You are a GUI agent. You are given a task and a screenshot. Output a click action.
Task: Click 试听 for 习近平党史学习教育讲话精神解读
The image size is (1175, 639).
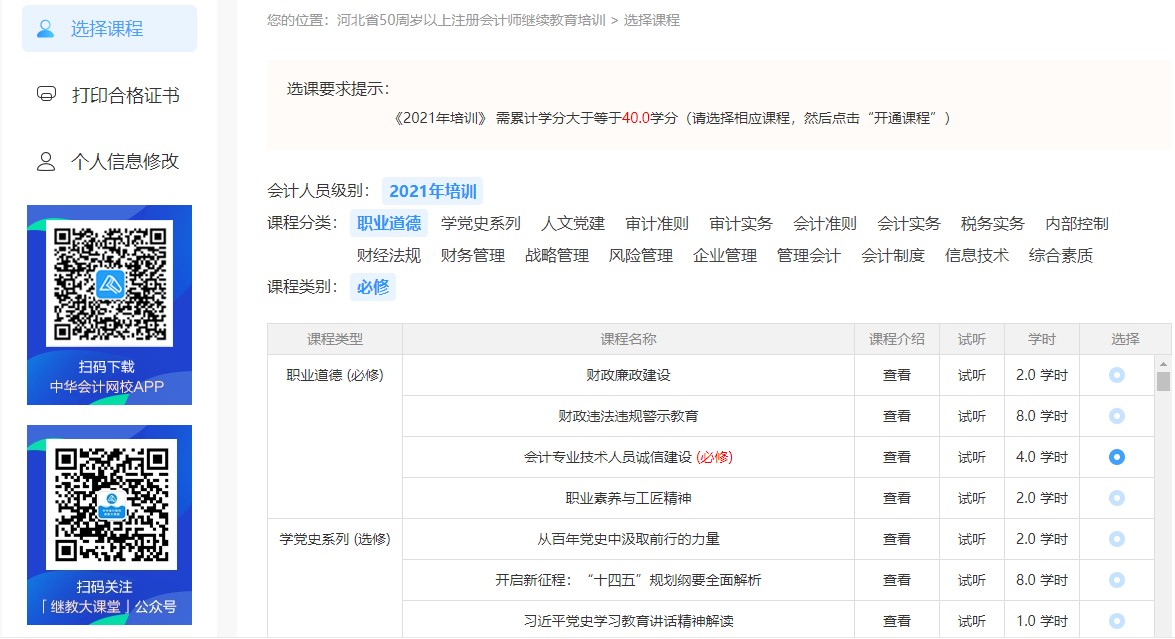pyautogui.click(x=971, y=621)
